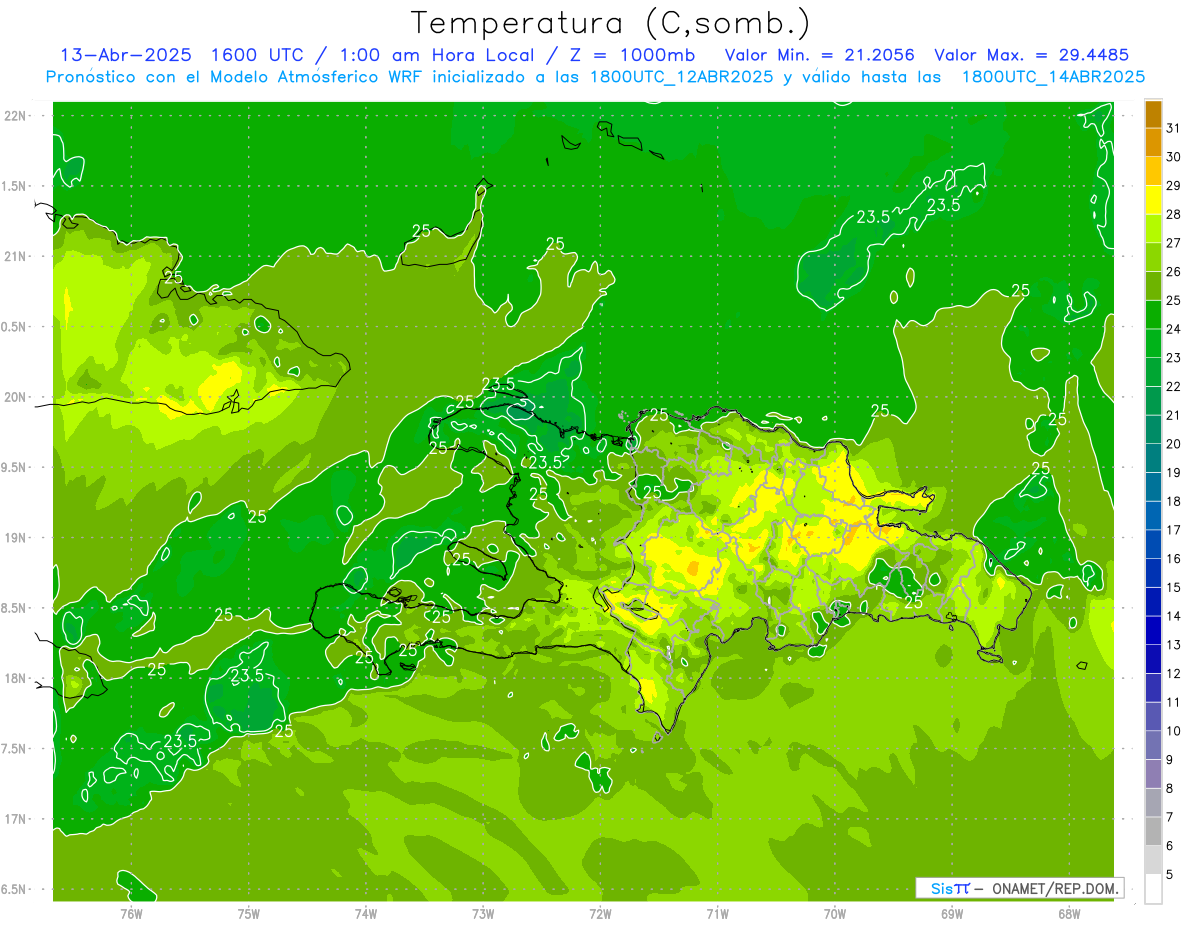Click the '68W' longitude axis label
This screenshot has width=1200, height=927.
coord(1069,914)
